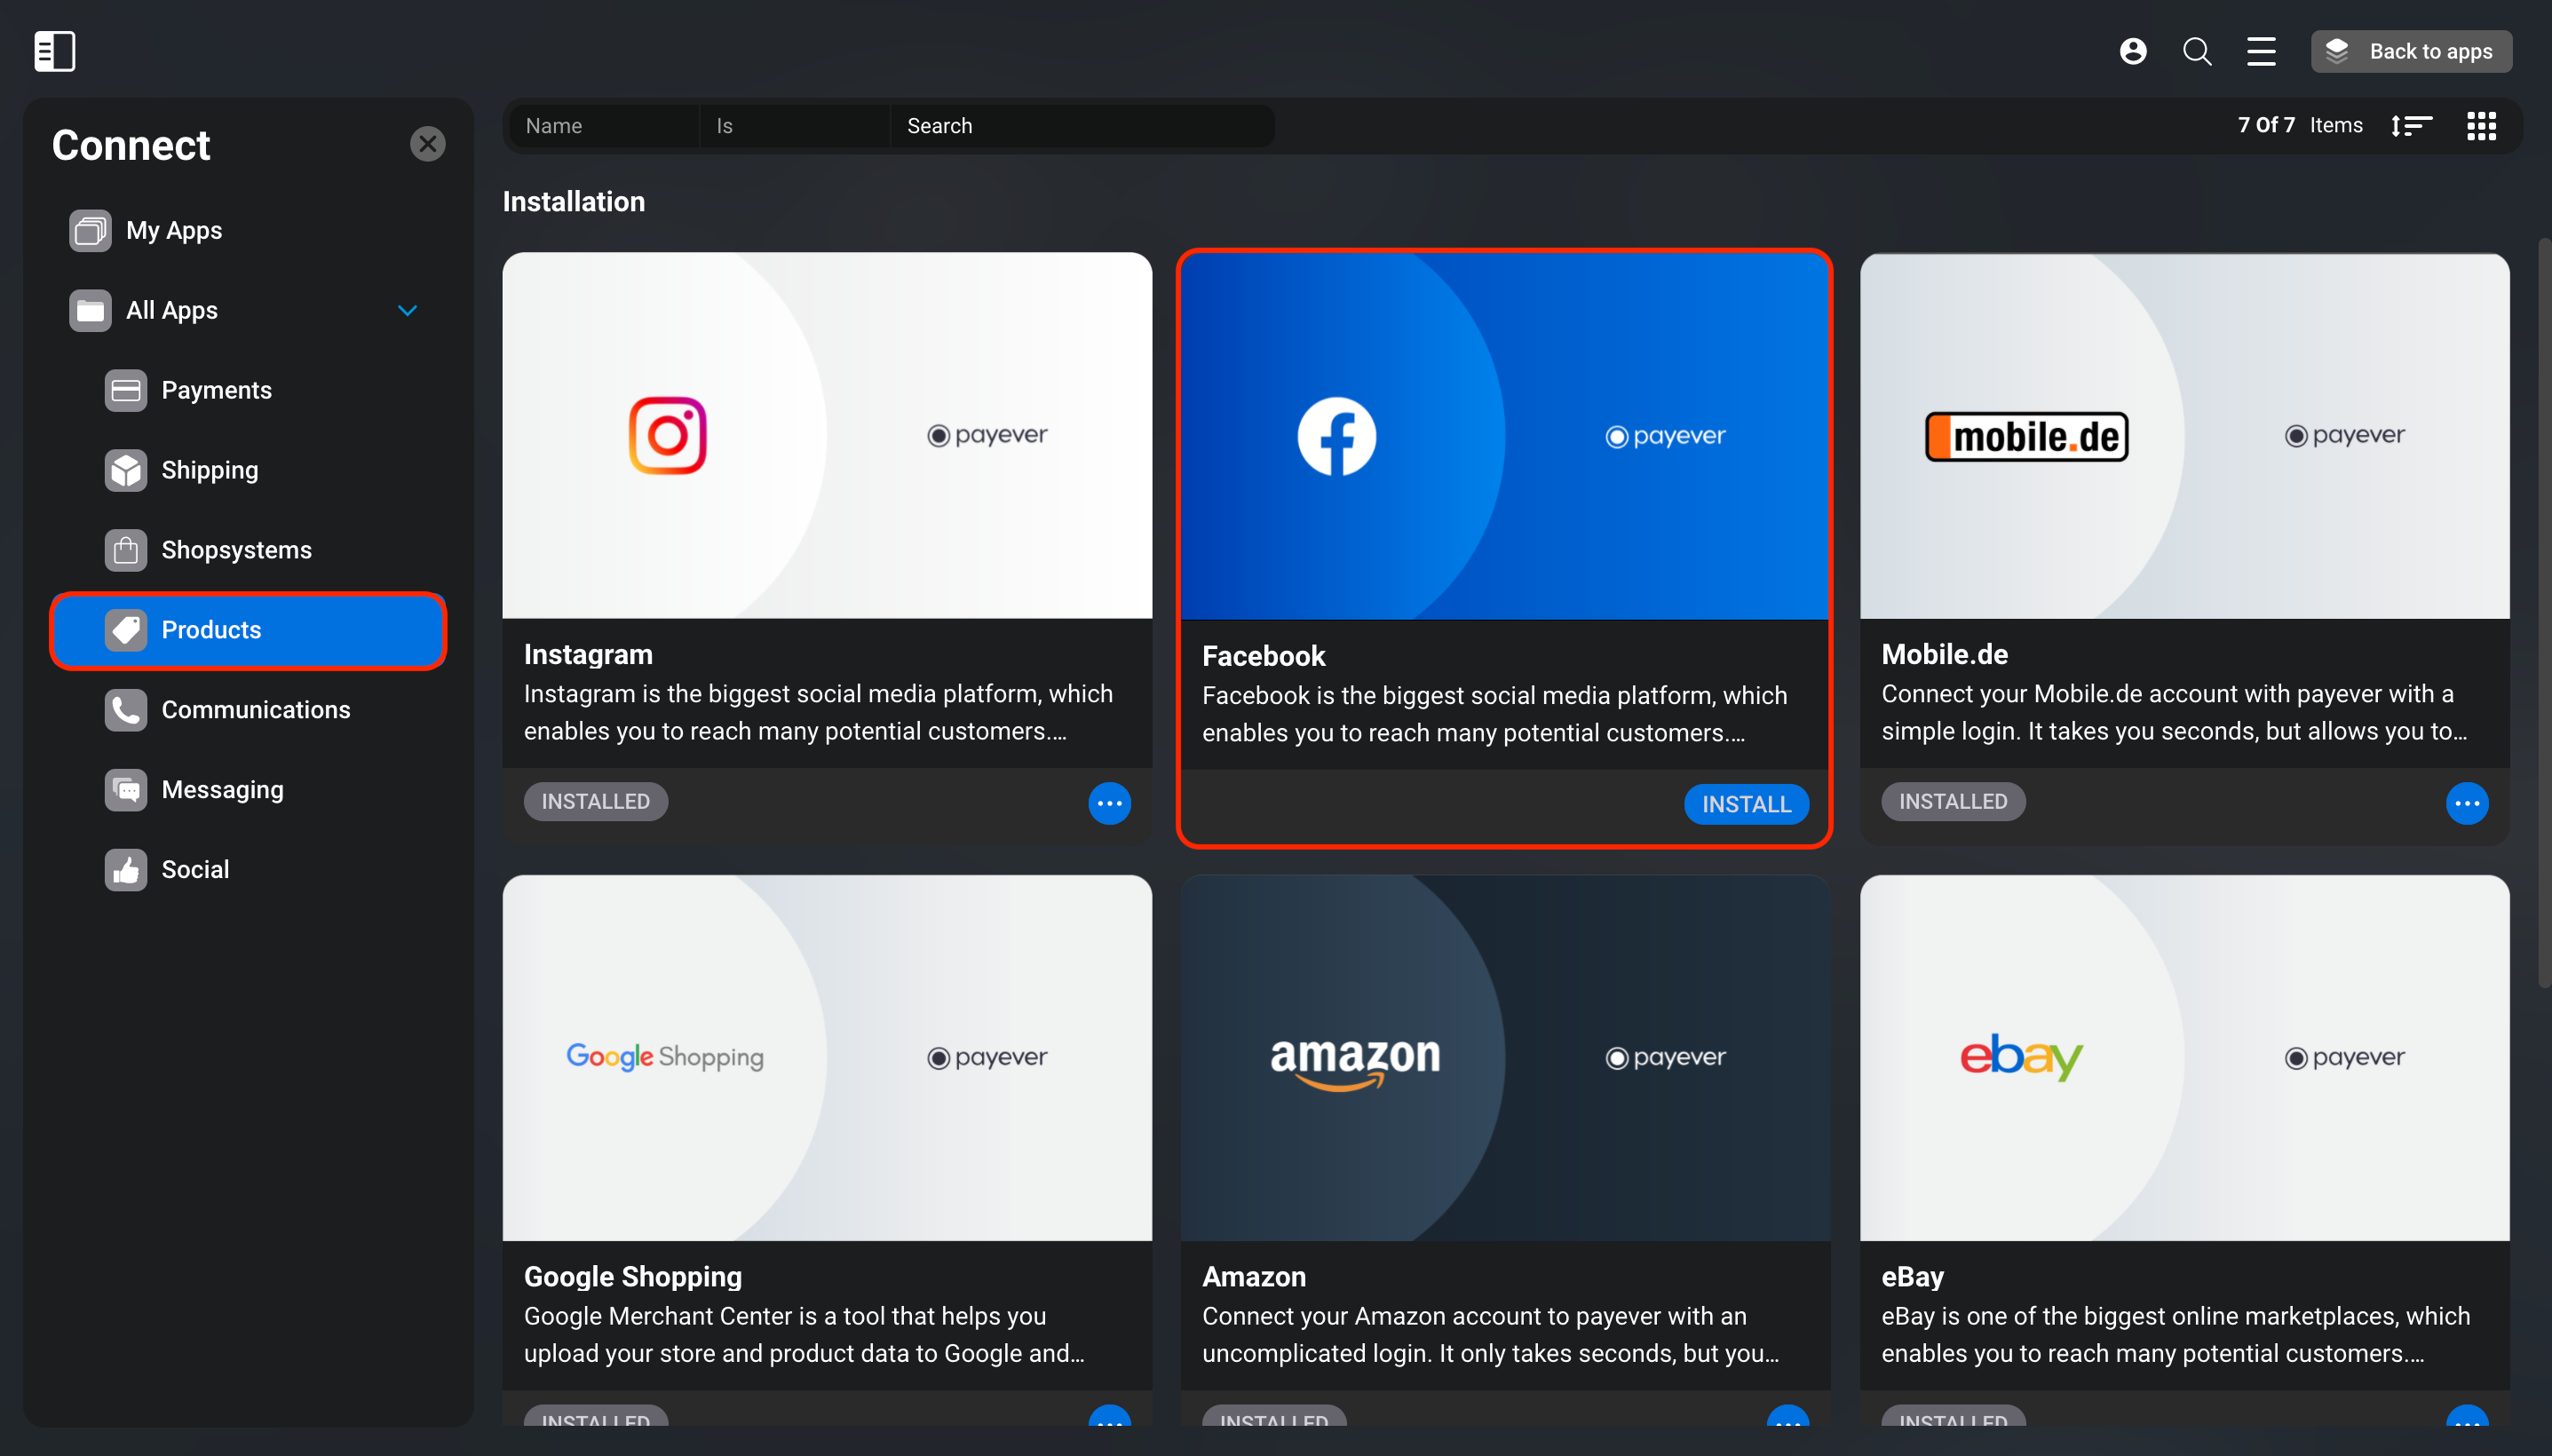Open Messaging category
This screenshot has width=2552, height=1456.
[247, 790]
